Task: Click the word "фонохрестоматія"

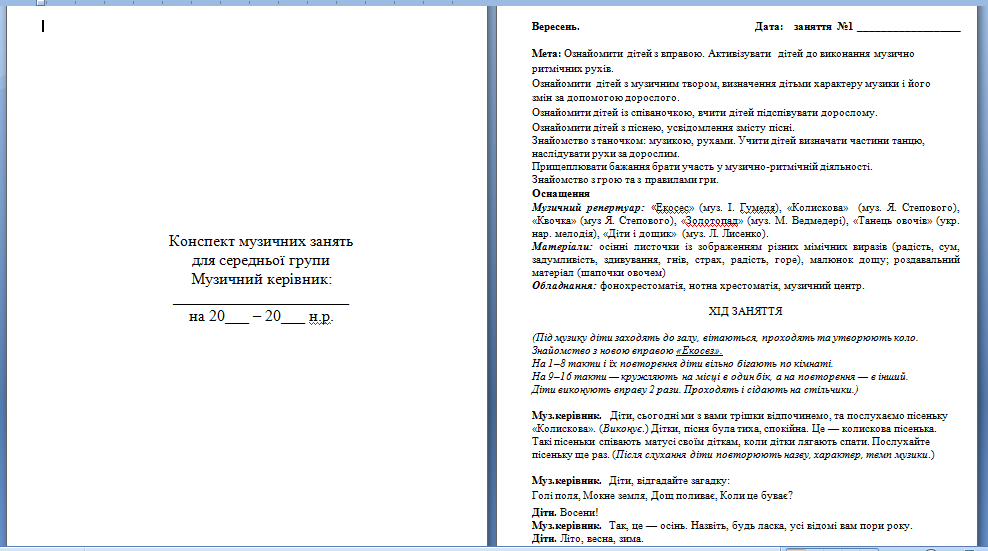Action: pos(641,286)
